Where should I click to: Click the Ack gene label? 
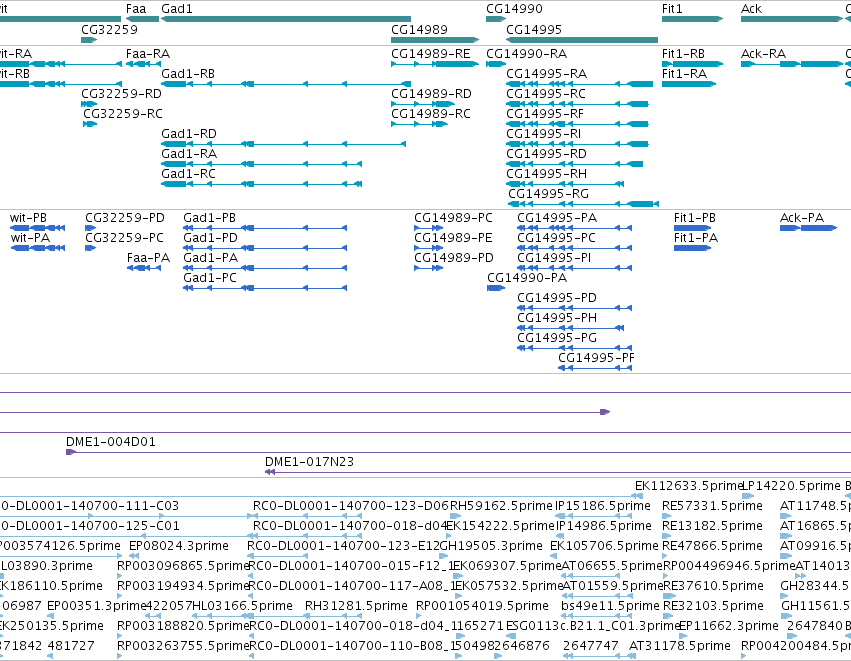pyautogui.click(x=751, y=9)
